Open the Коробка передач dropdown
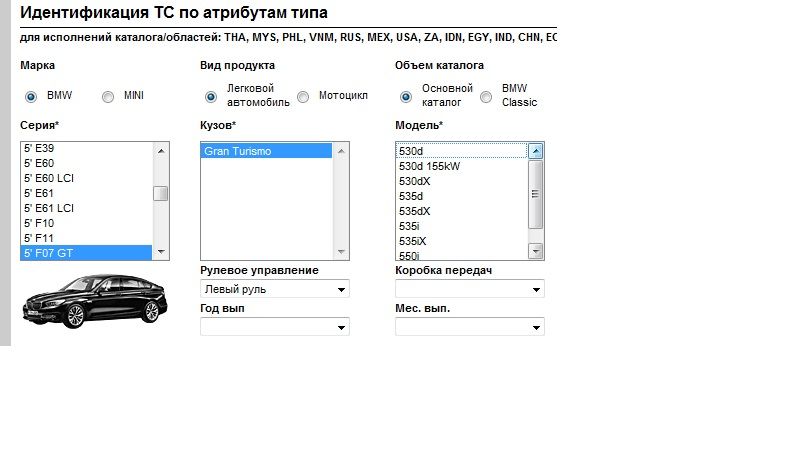The width and height of the screenshot is (800, 449). point(470,289)
